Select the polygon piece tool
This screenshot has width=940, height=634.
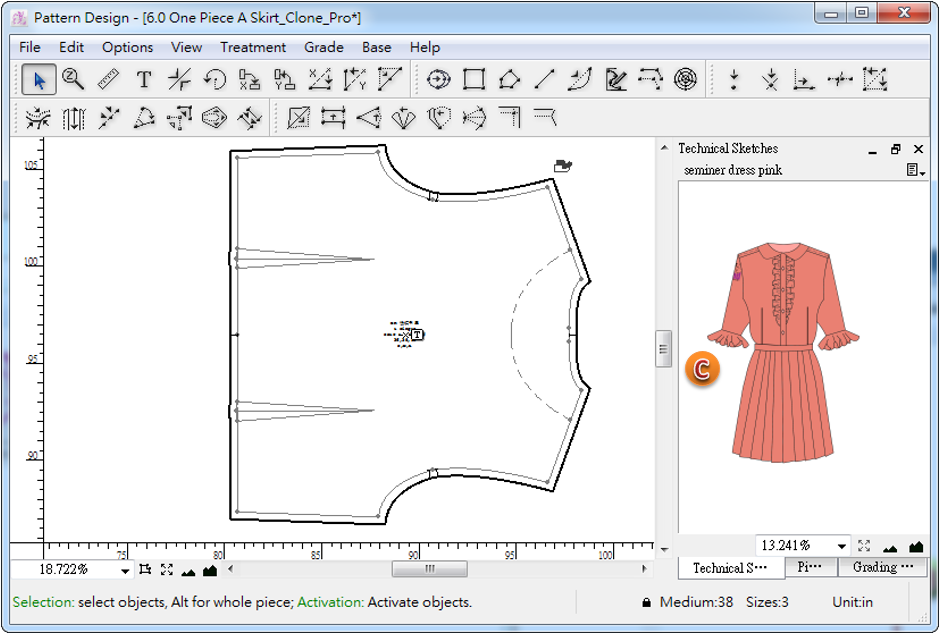[x=509, y=79]
